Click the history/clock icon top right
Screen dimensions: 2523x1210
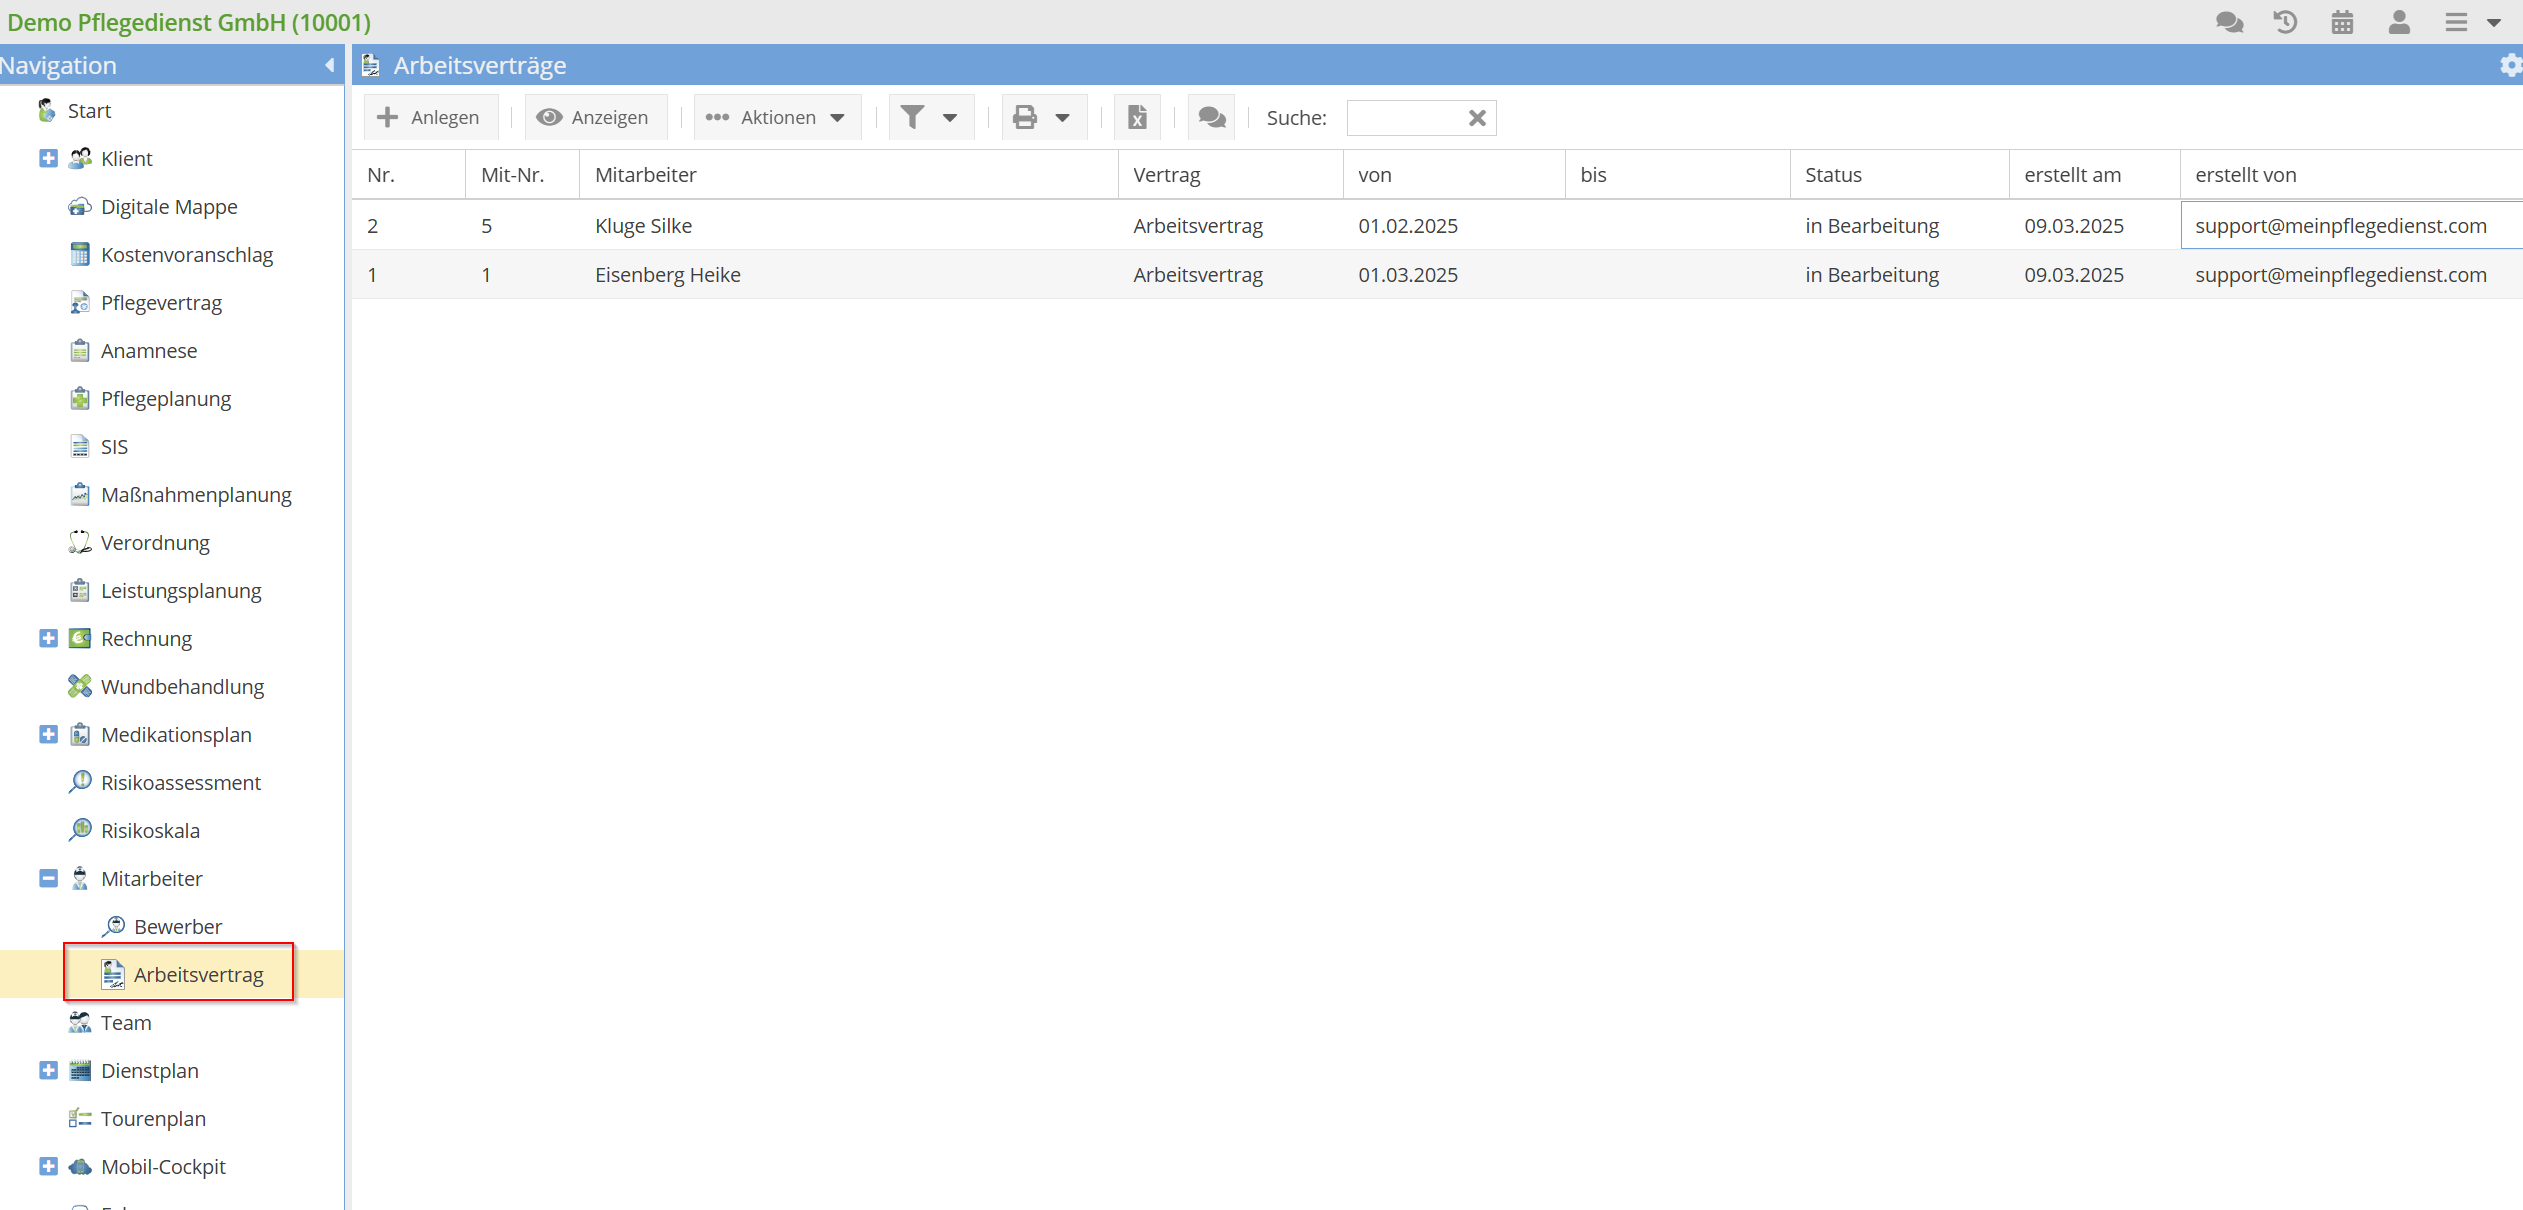click(2288, 23)
